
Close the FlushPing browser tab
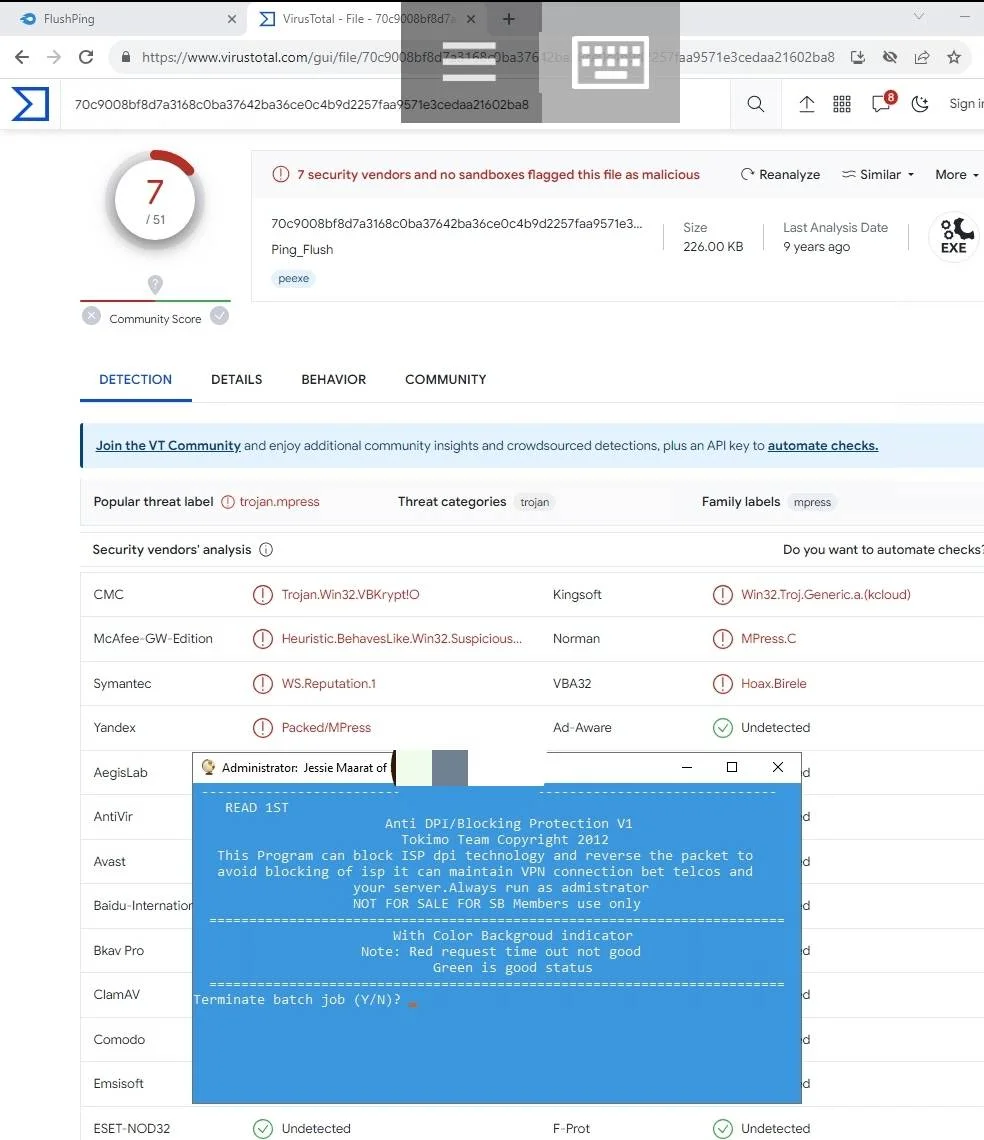point(232,19)
